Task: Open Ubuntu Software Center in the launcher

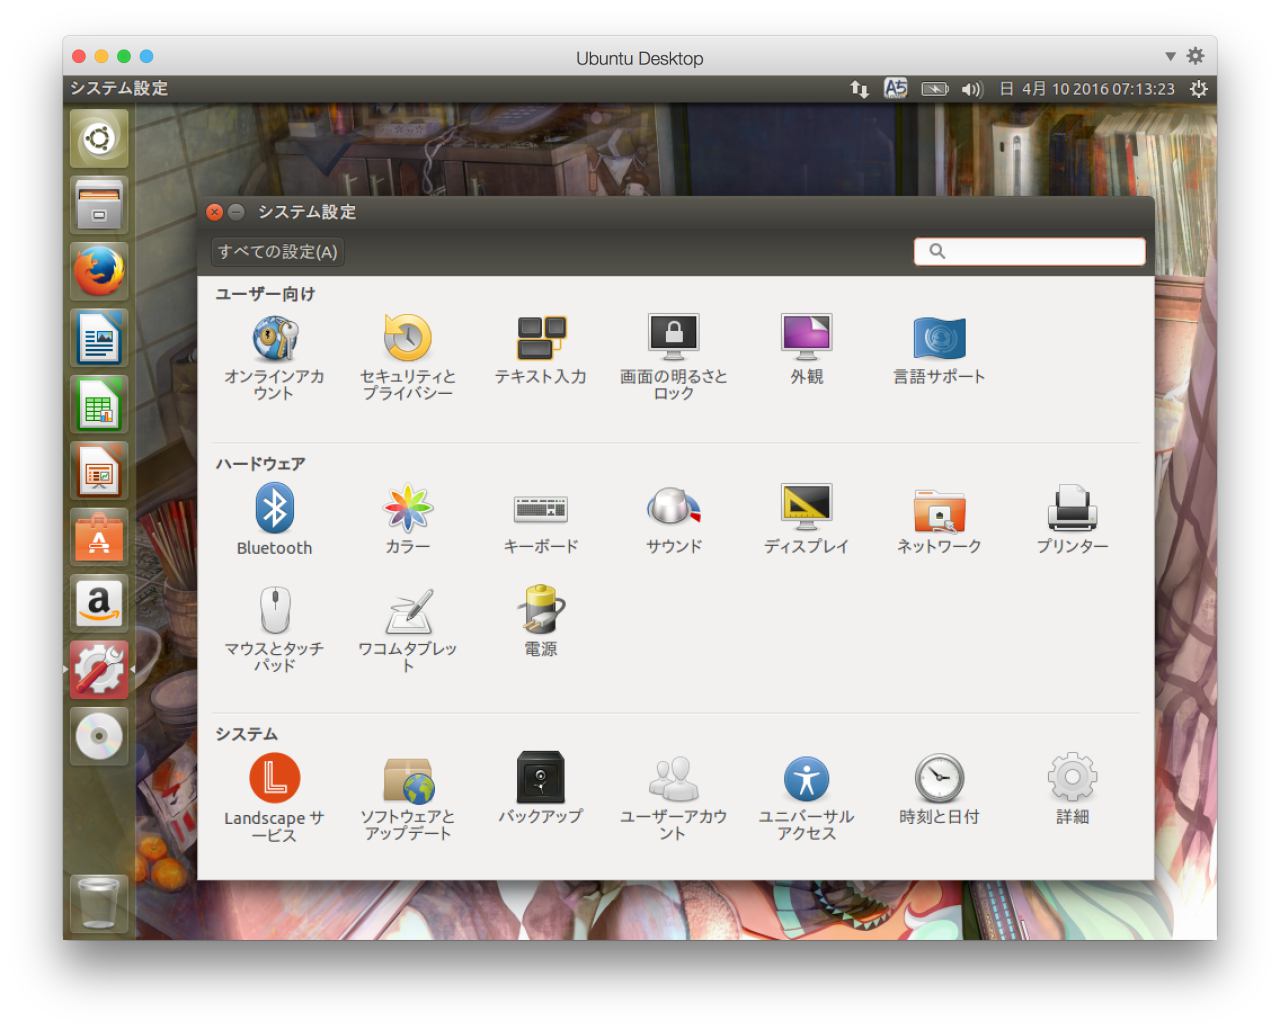Action: 98,537
